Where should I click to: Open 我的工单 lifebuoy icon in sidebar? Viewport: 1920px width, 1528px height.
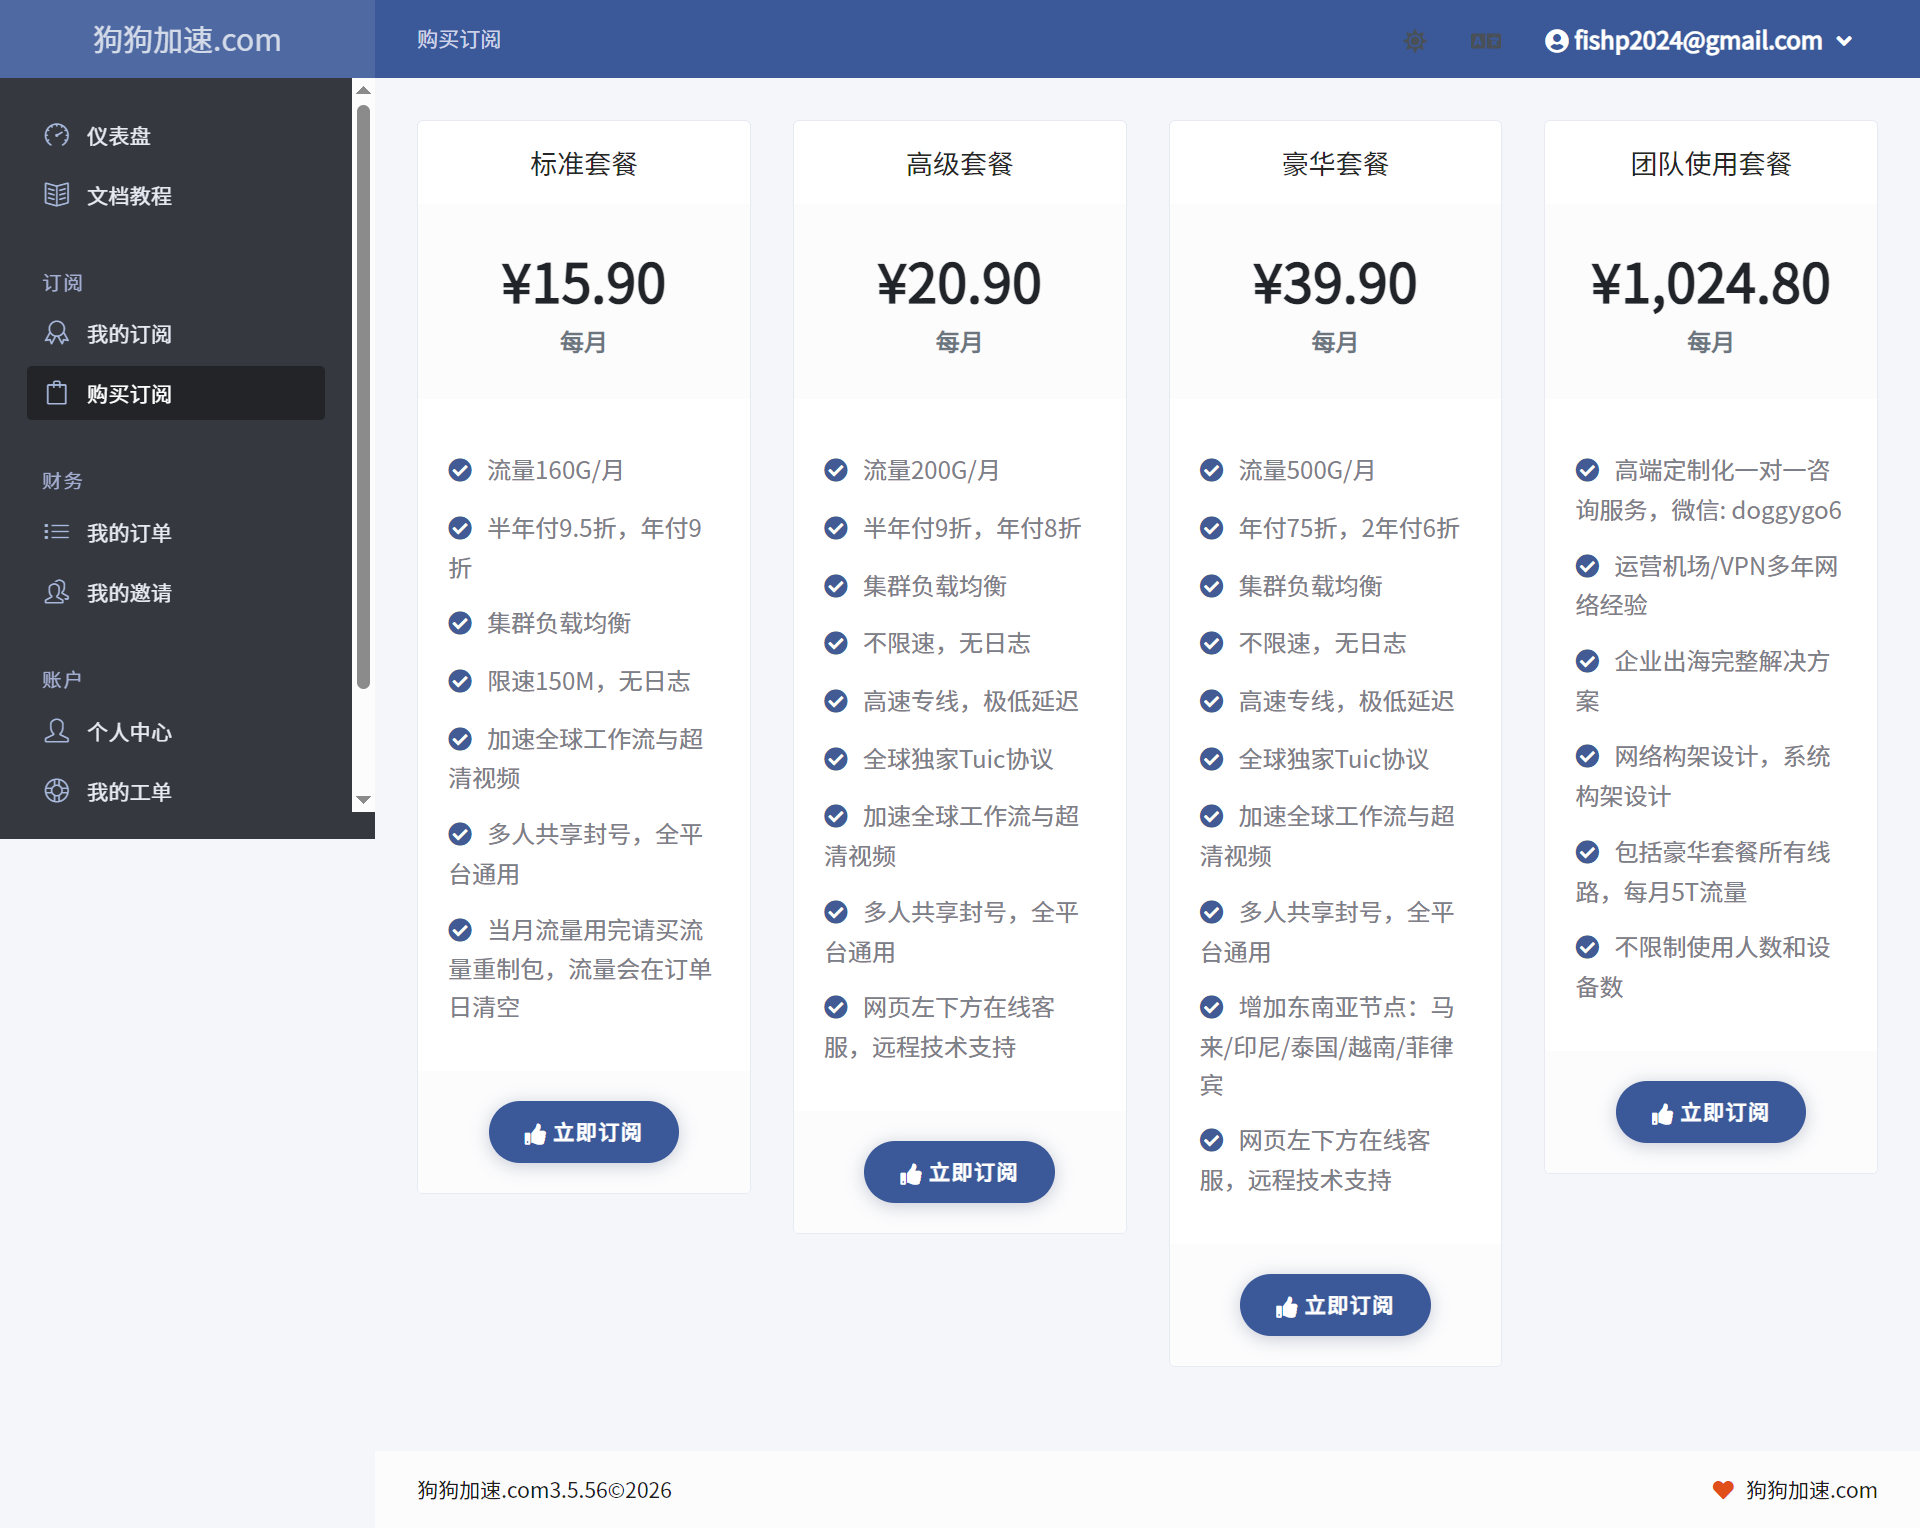click(57, 791)
